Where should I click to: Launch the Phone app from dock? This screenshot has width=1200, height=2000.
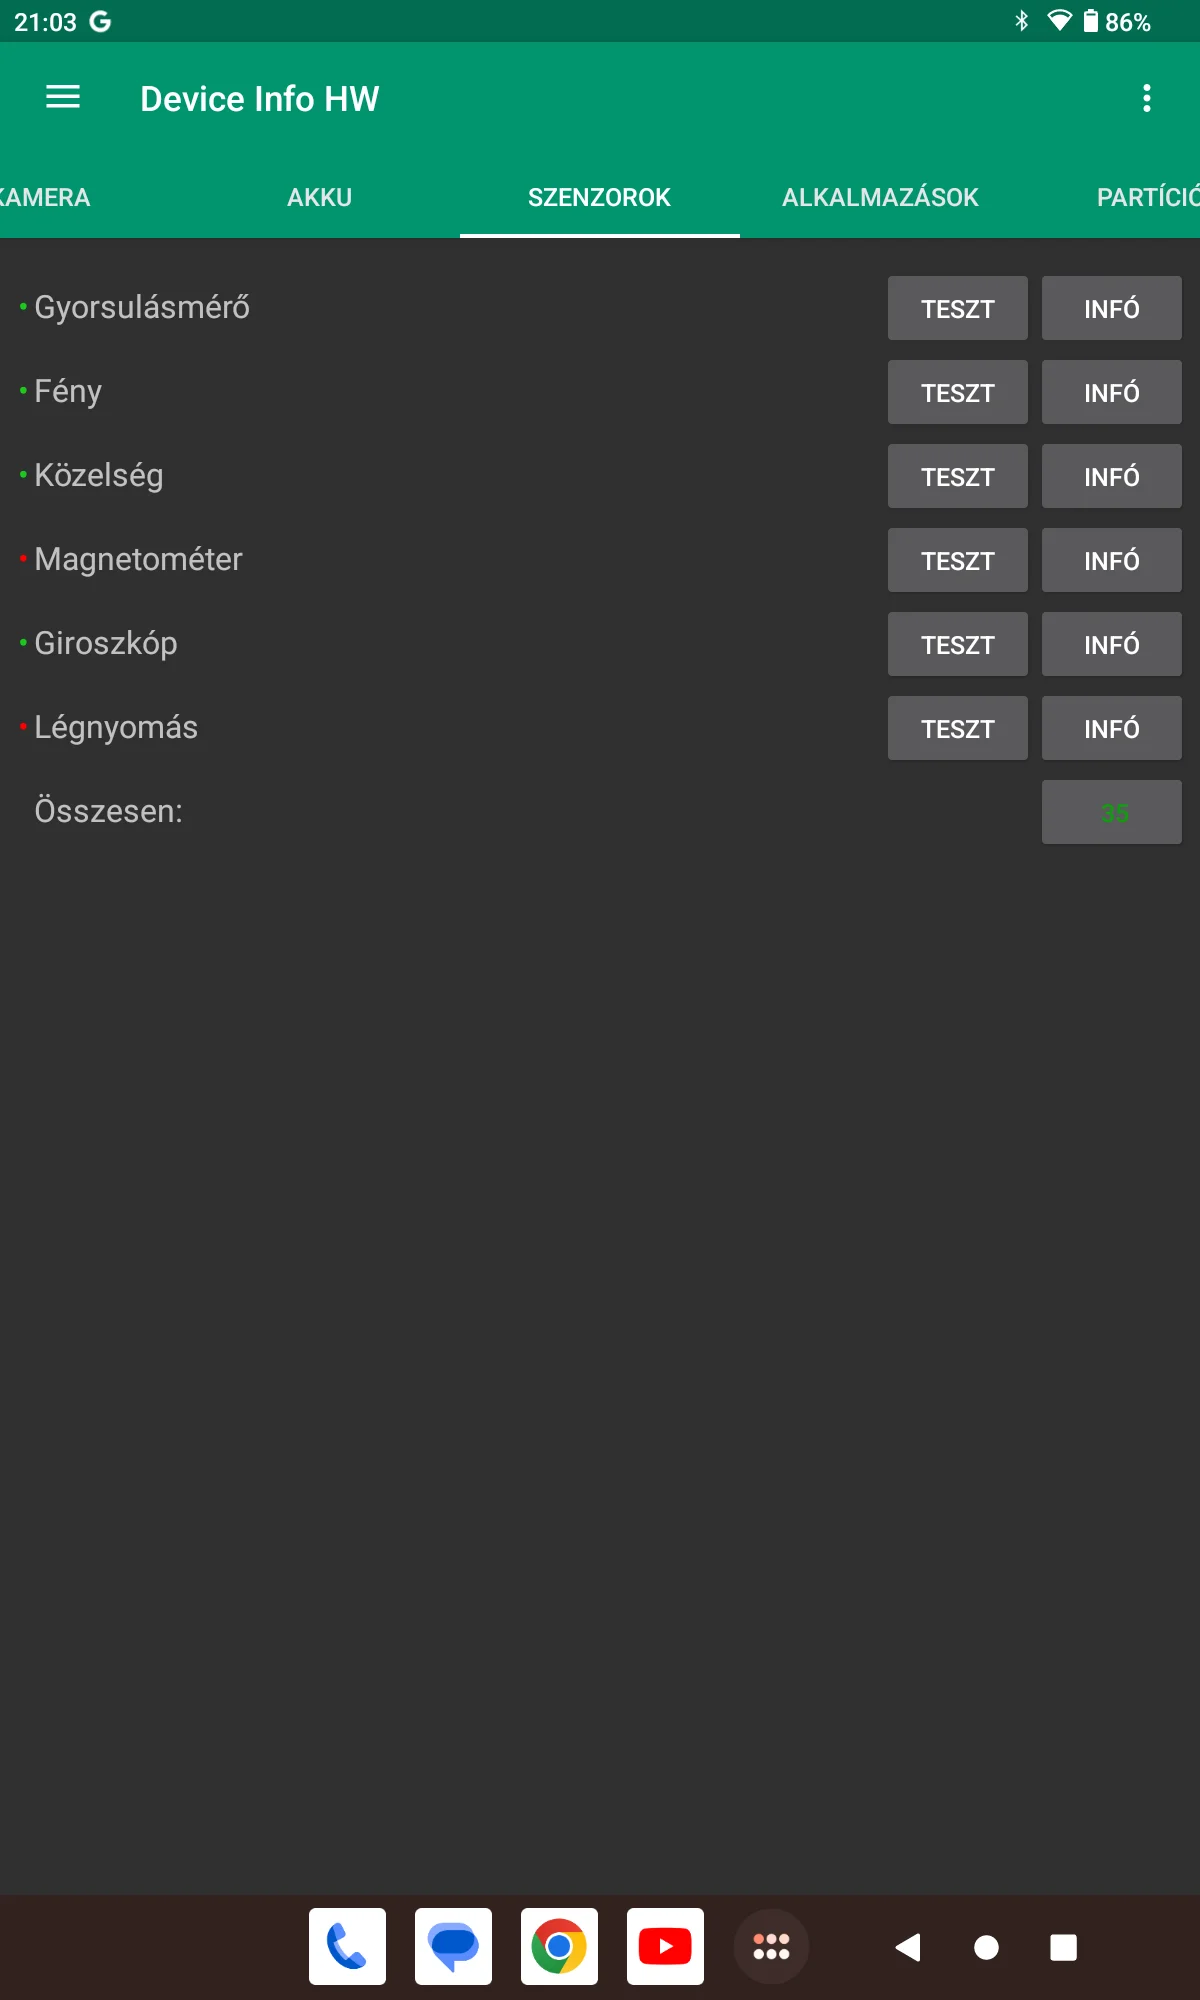[347, 1946]
